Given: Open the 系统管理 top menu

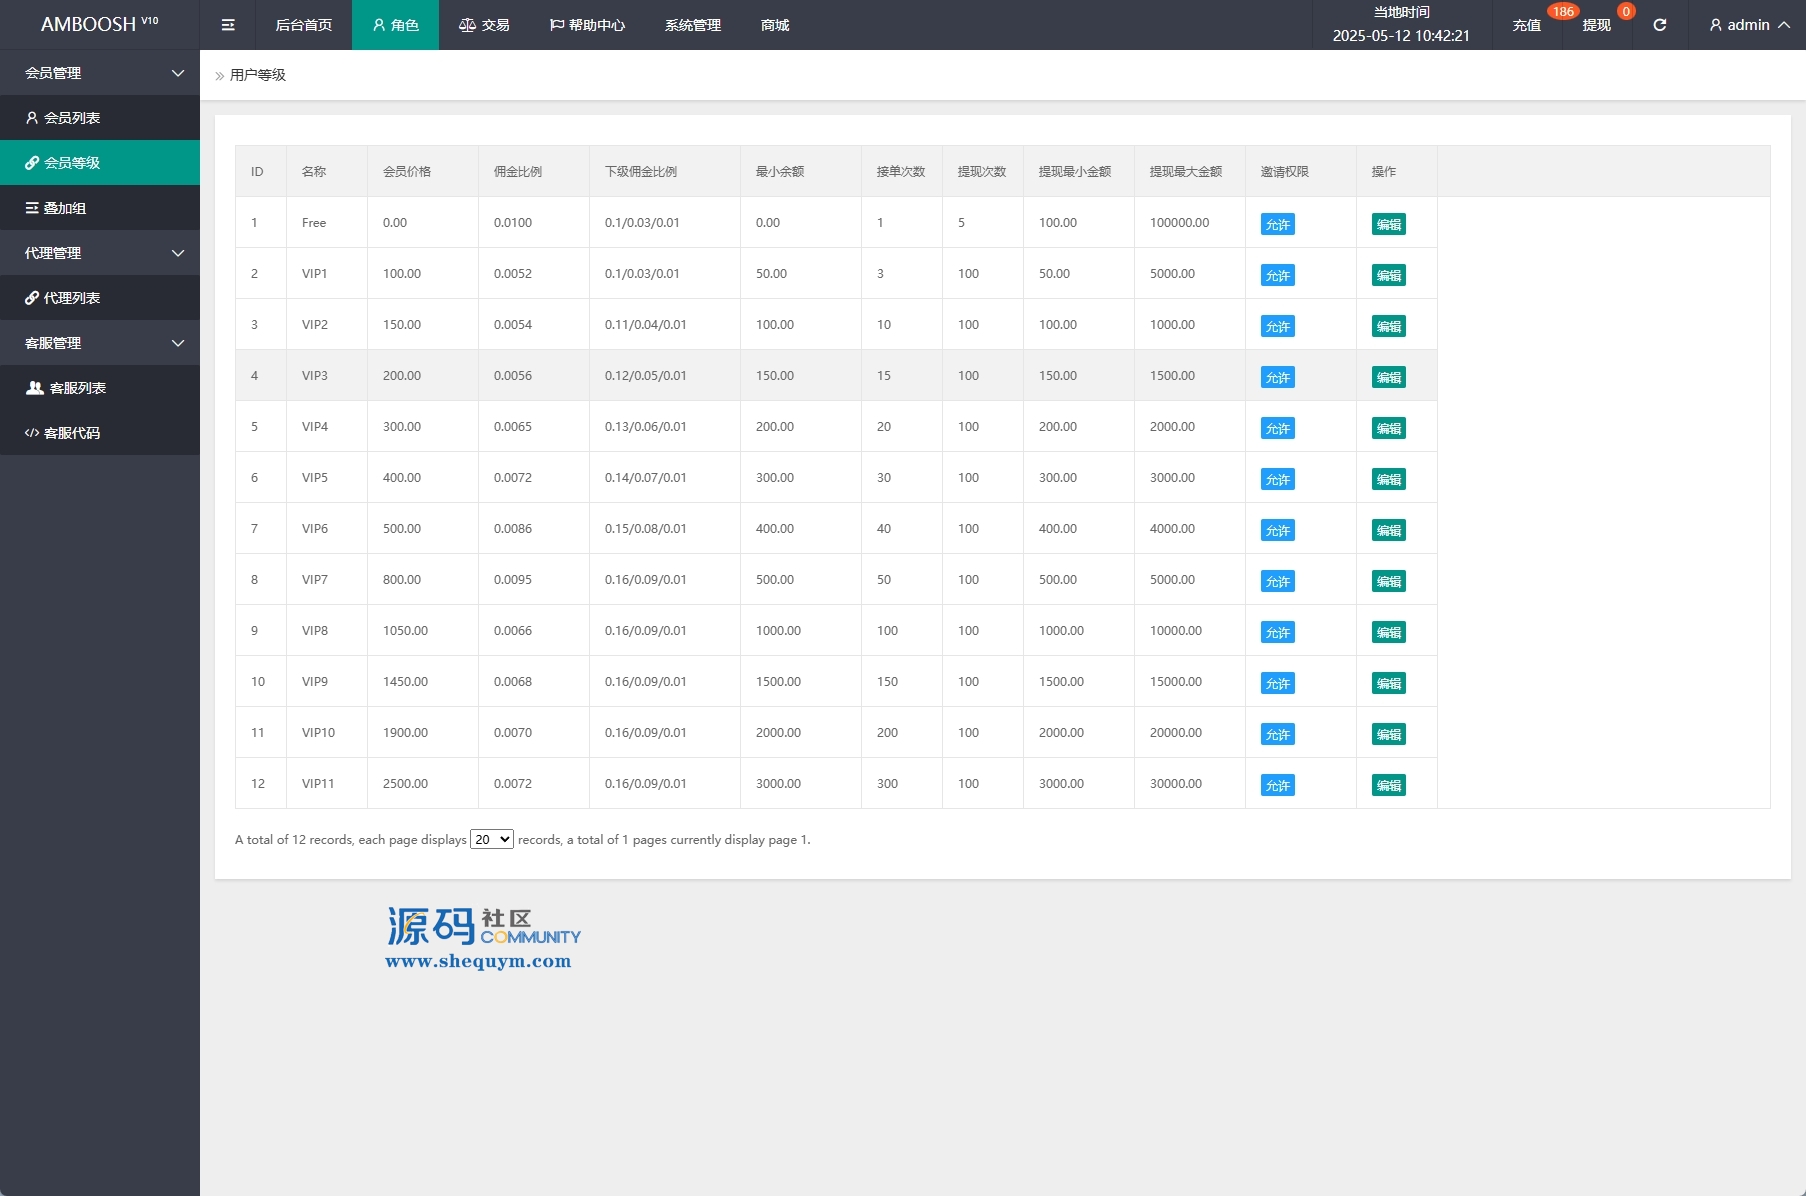Looking at the screenshot, I should click(692, 25).
